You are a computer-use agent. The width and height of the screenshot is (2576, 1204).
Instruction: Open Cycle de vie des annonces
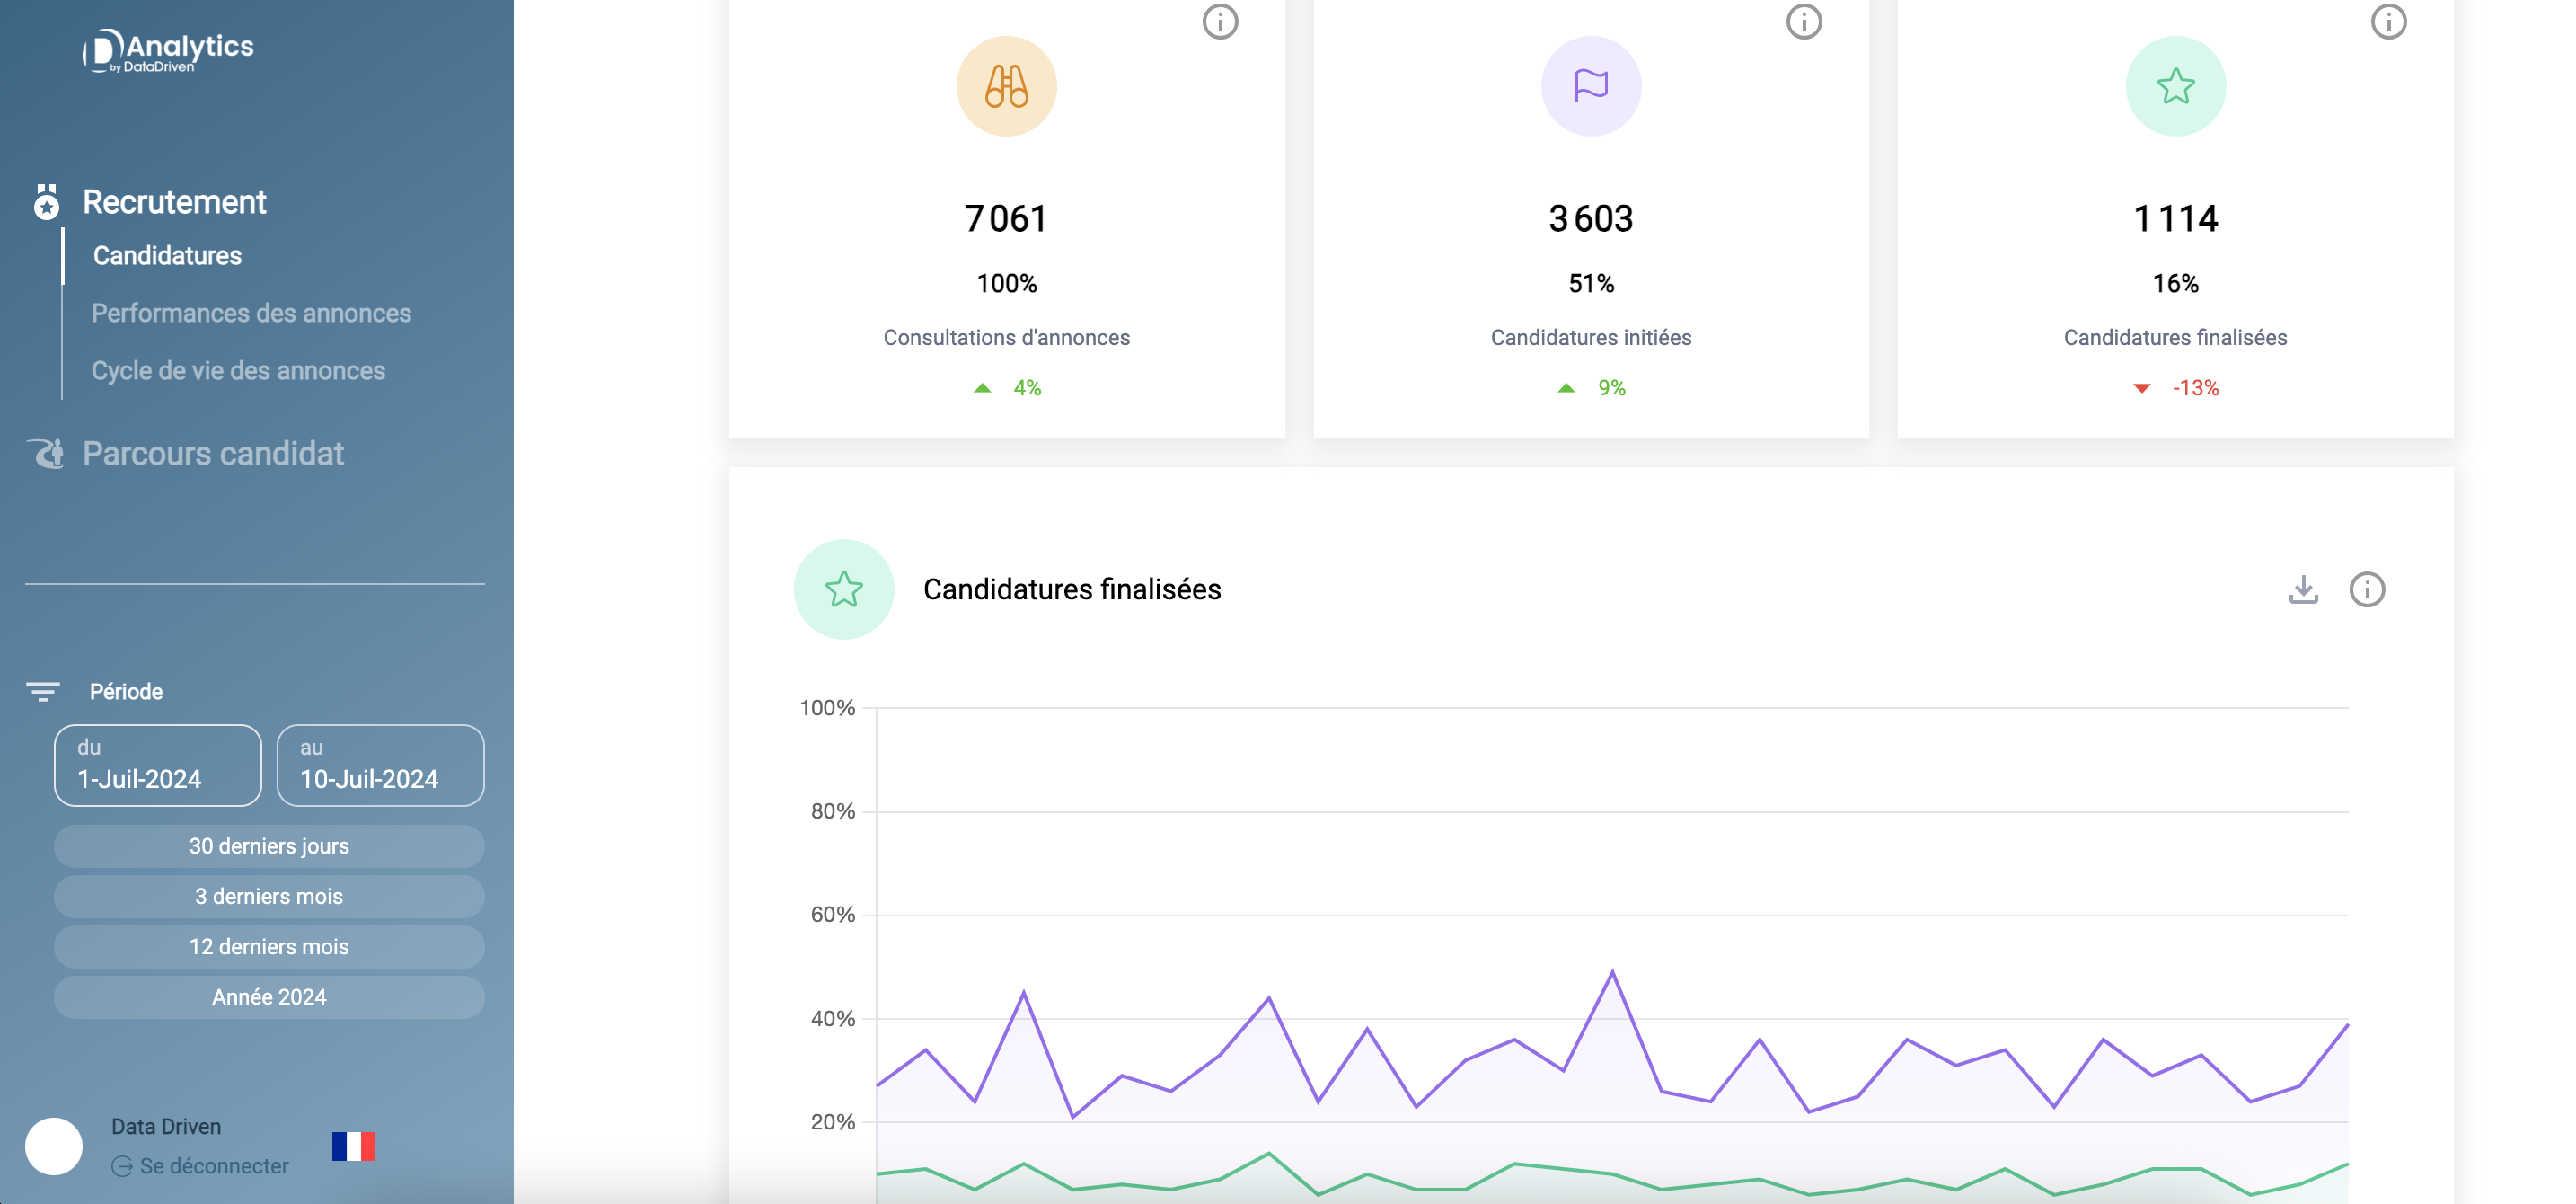coord(238,370)
